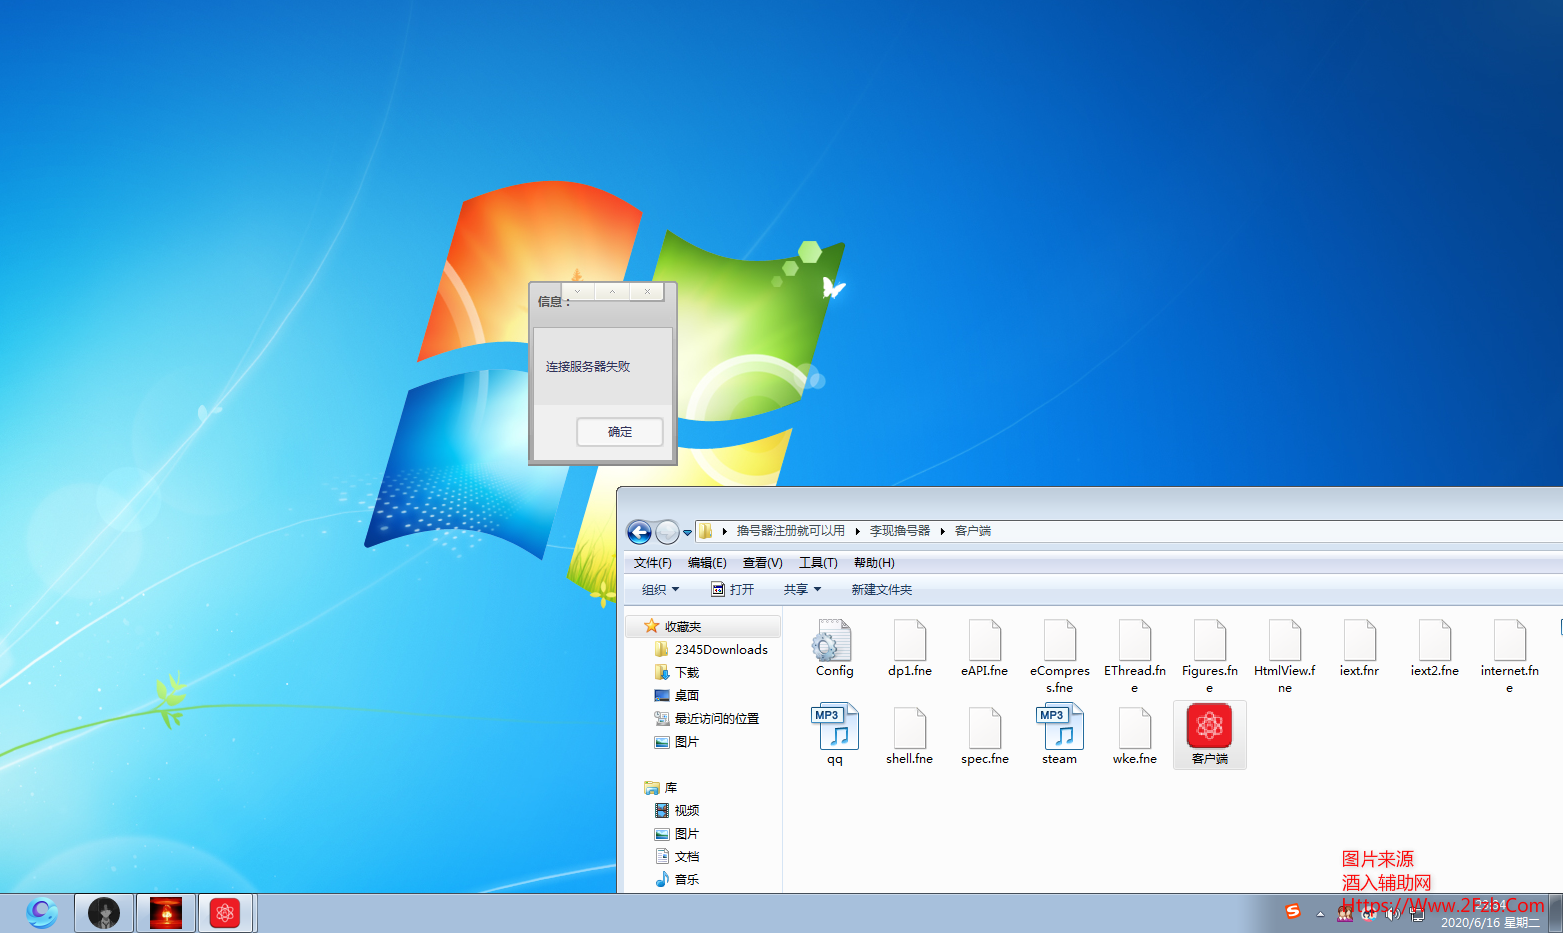Viewport: 1563px width, 933px height.
Task: Open the 文件(F) menu
Action: [x=652, y=563]
